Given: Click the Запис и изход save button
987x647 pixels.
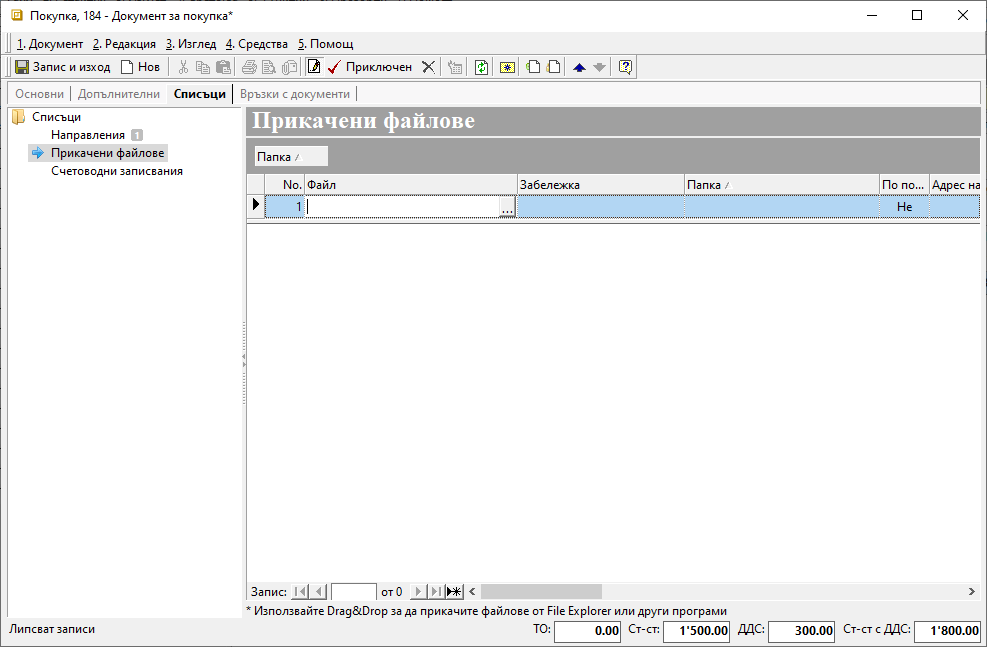Looking at the screenshot, I should coord(62,67).
